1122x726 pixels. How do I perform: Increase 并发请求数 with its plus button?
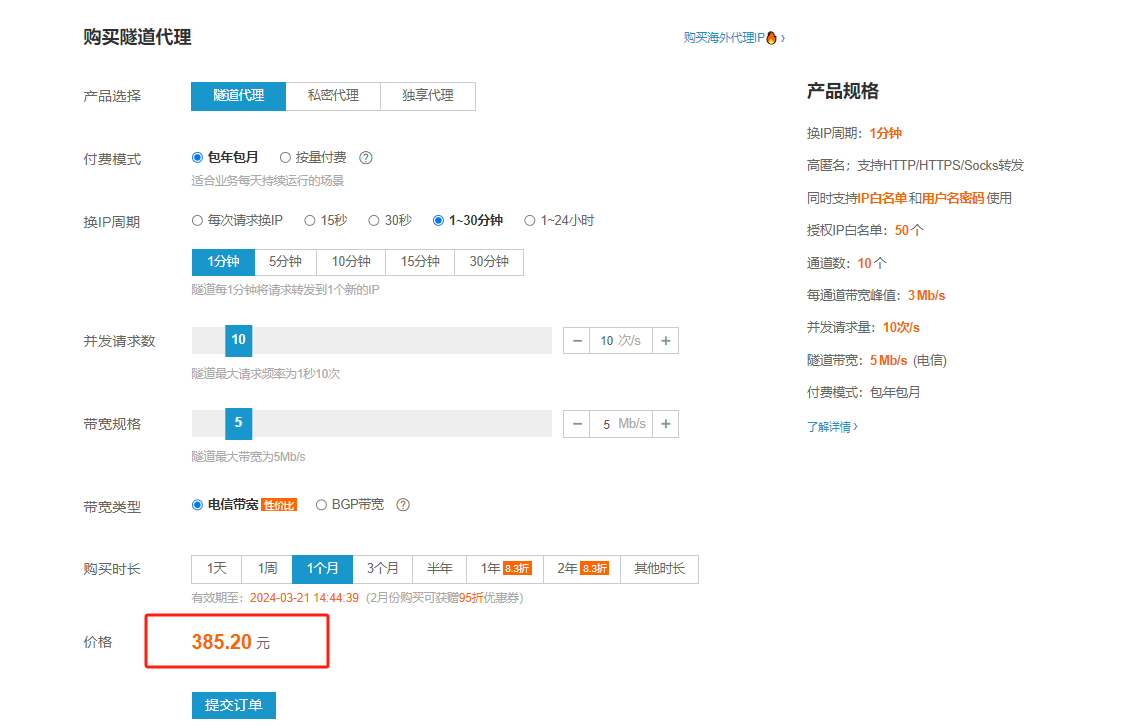(x=665, y=340)
